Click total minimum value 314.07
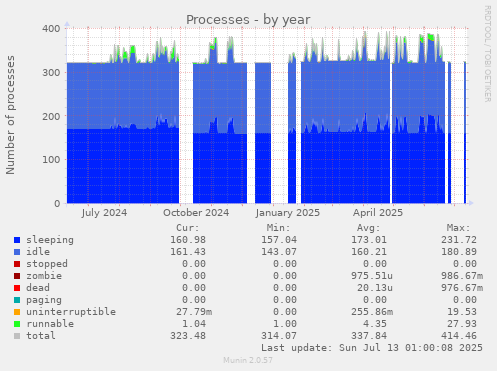497x371 pixels. (x=279, y=336)
